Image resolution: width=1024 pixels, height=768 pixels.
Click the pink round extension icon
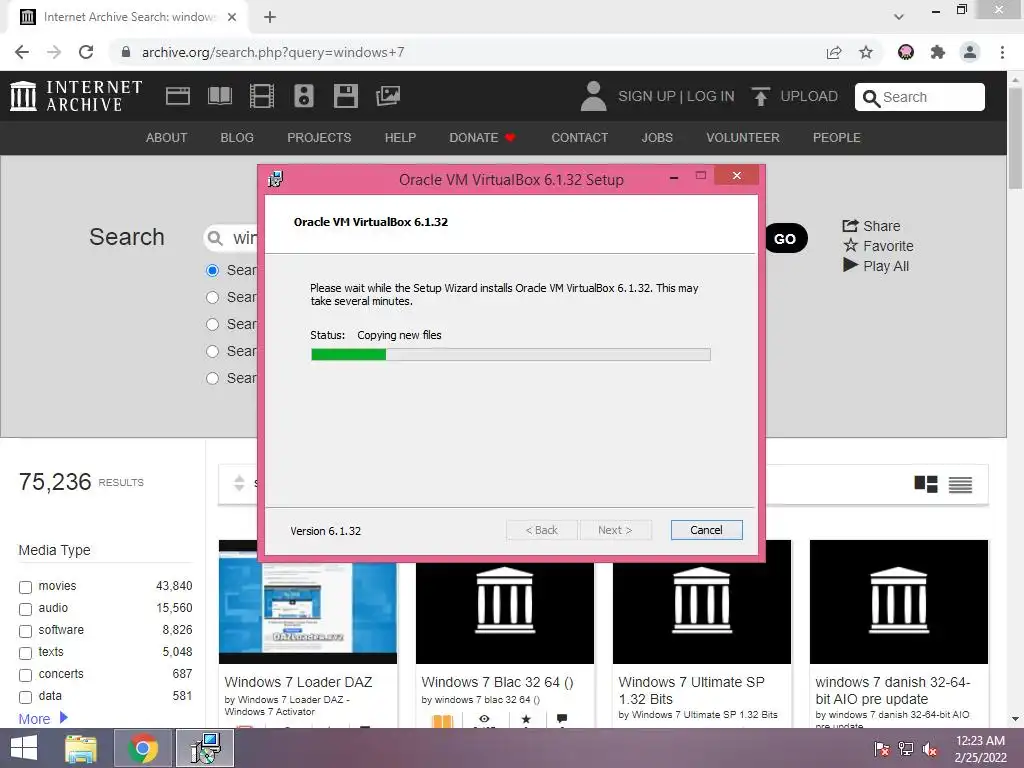click(x=906, y=52)
